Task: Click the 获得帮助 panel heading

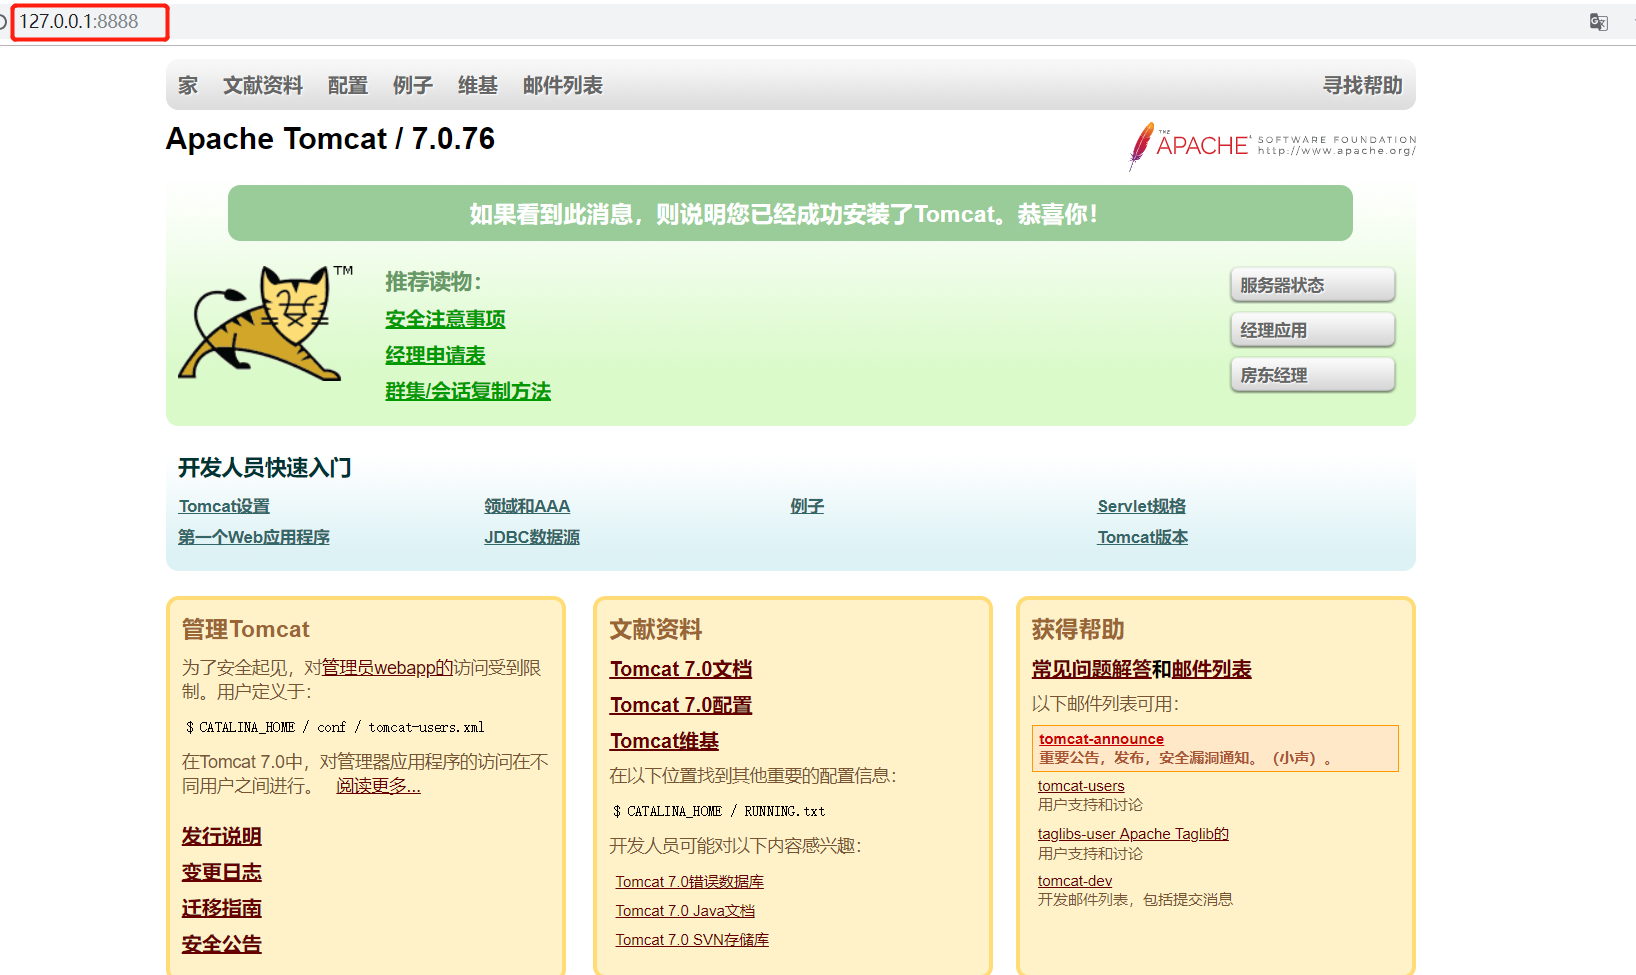Action: click(x=1078, y=629)
